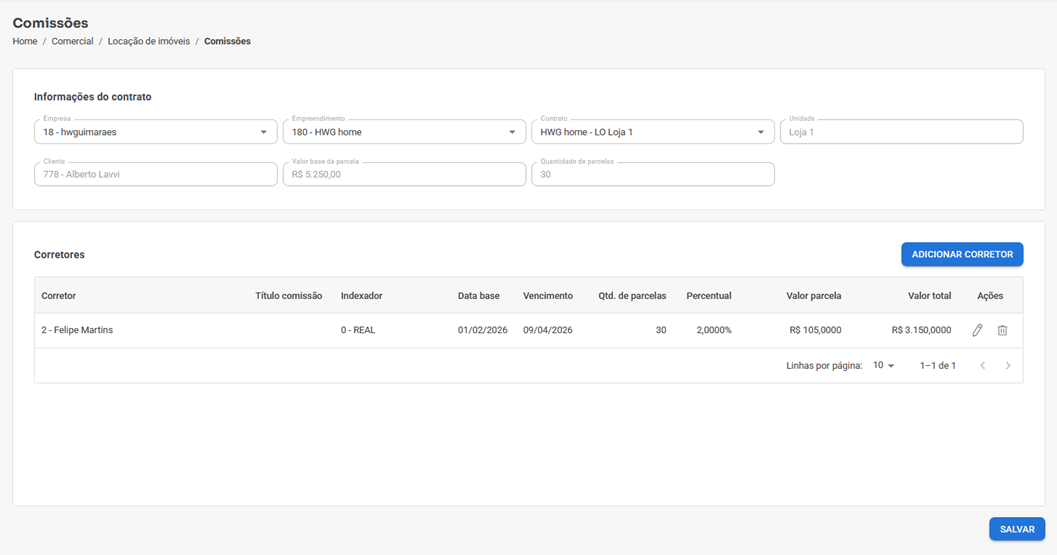1057x555 pixels.
Task: Click the Cliente field
Action: 156,174
